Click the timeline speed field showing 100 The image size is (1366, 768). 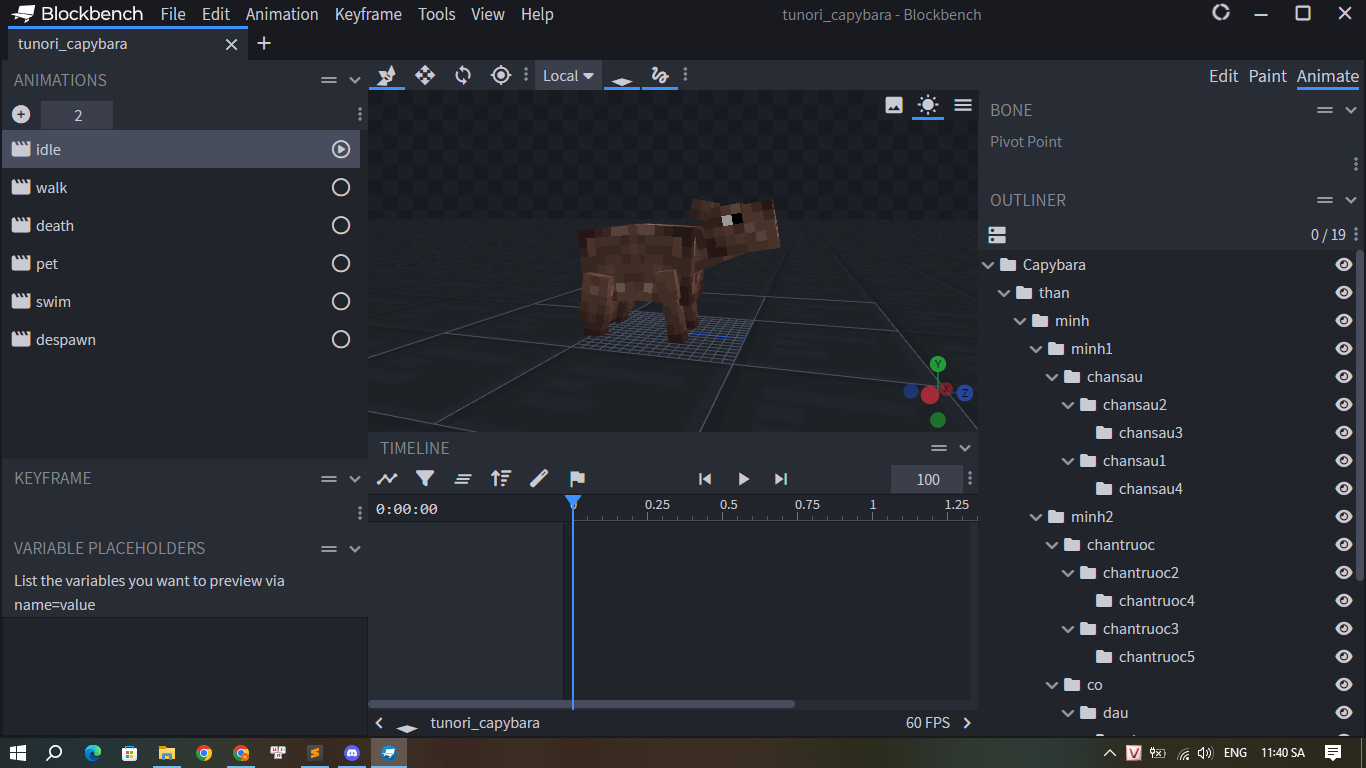pos(927,479)
